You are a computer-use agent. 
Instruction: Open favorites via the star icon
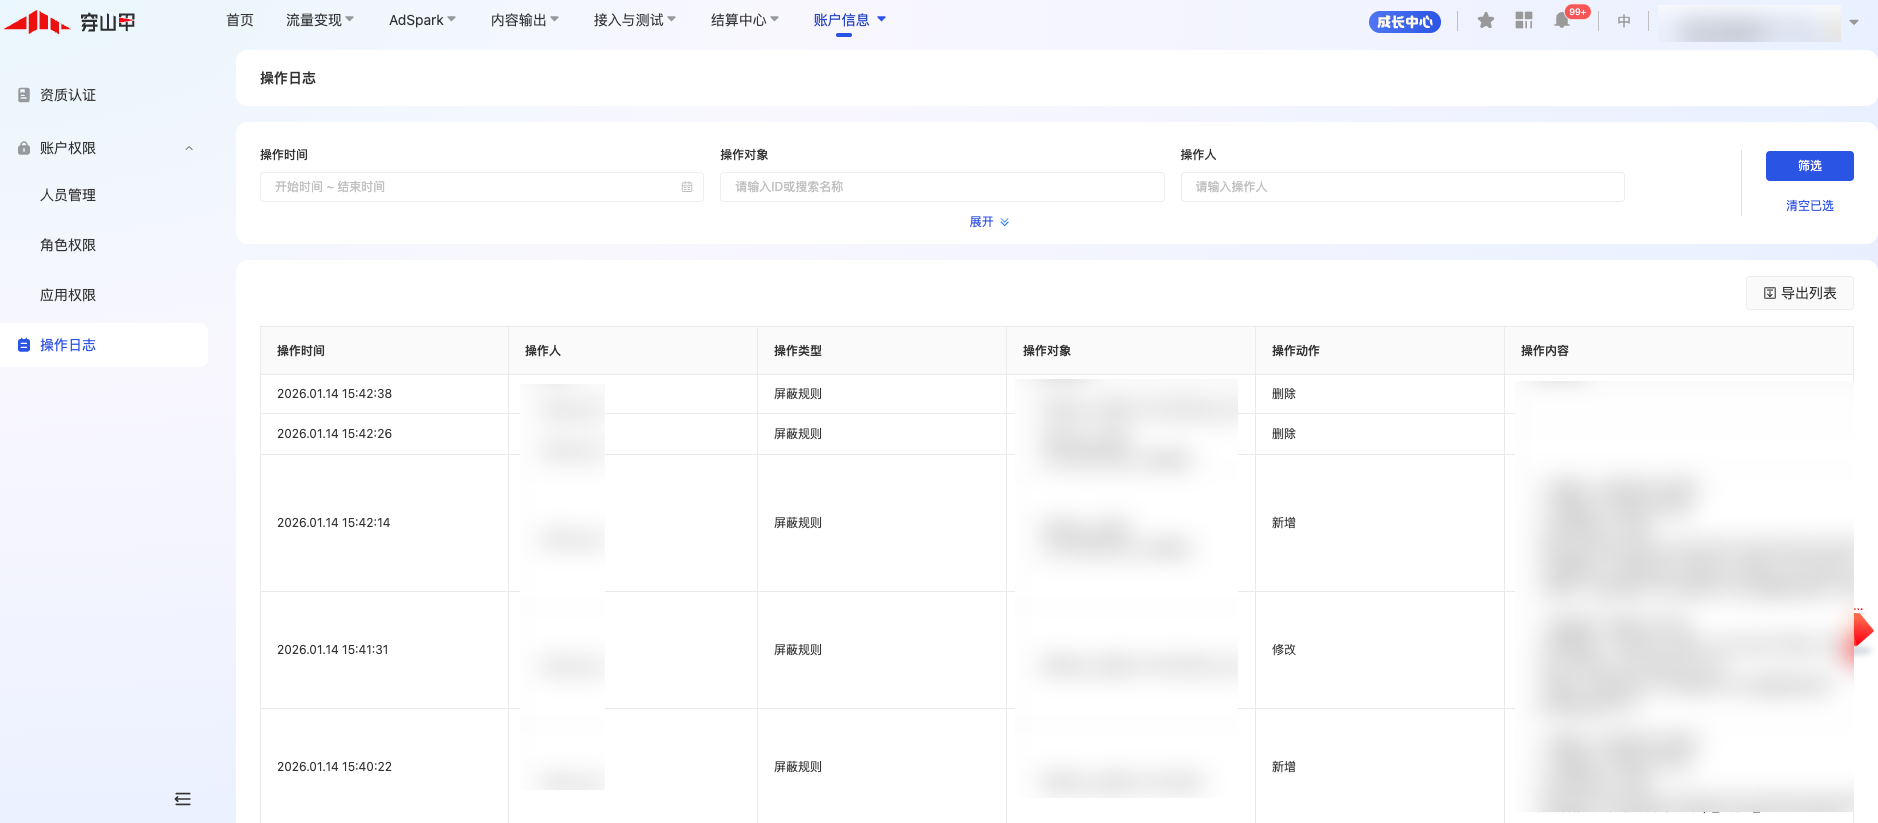coord(1486,21)
